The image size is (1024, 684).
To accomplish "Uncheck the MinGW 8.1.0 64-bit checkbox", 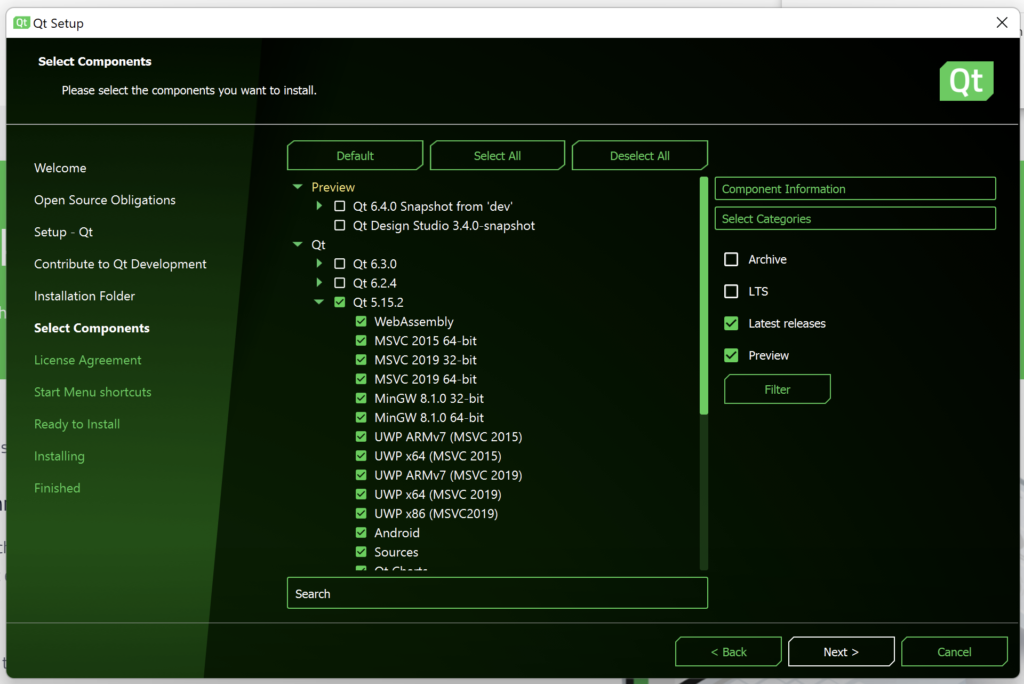I will [361, 417].
